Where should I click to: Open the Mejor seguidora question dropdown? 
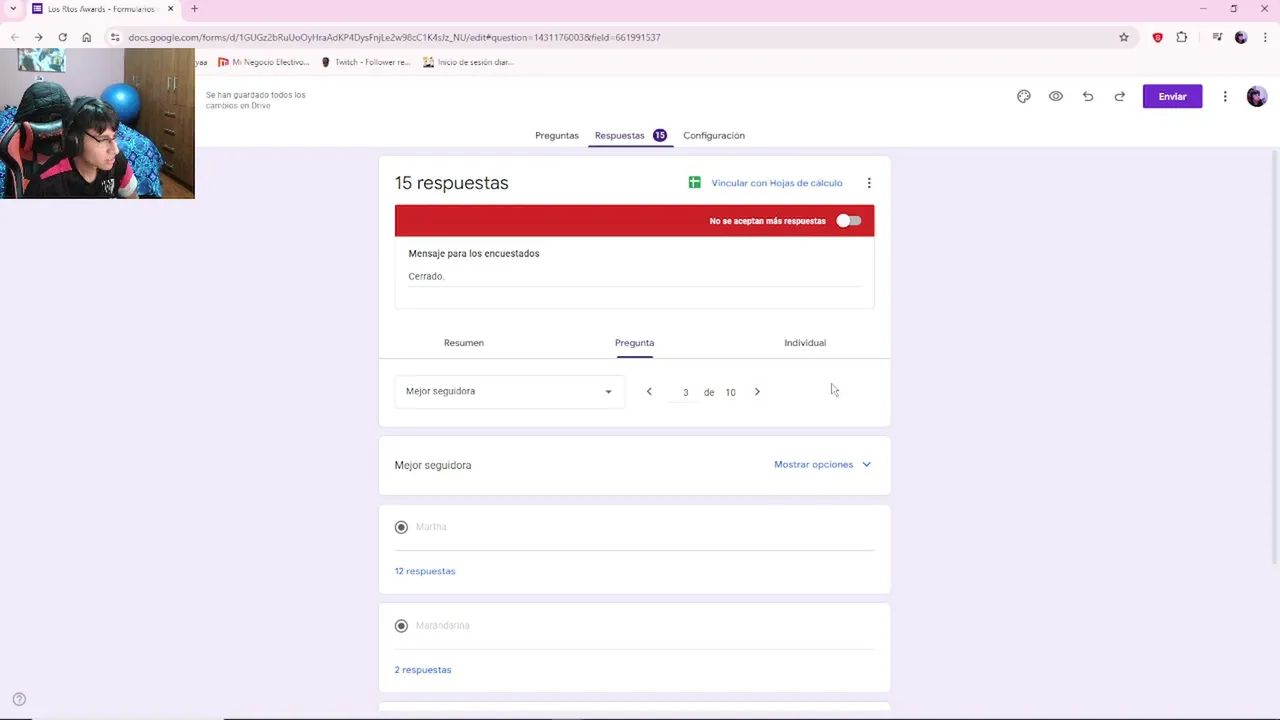coord(509,391)
